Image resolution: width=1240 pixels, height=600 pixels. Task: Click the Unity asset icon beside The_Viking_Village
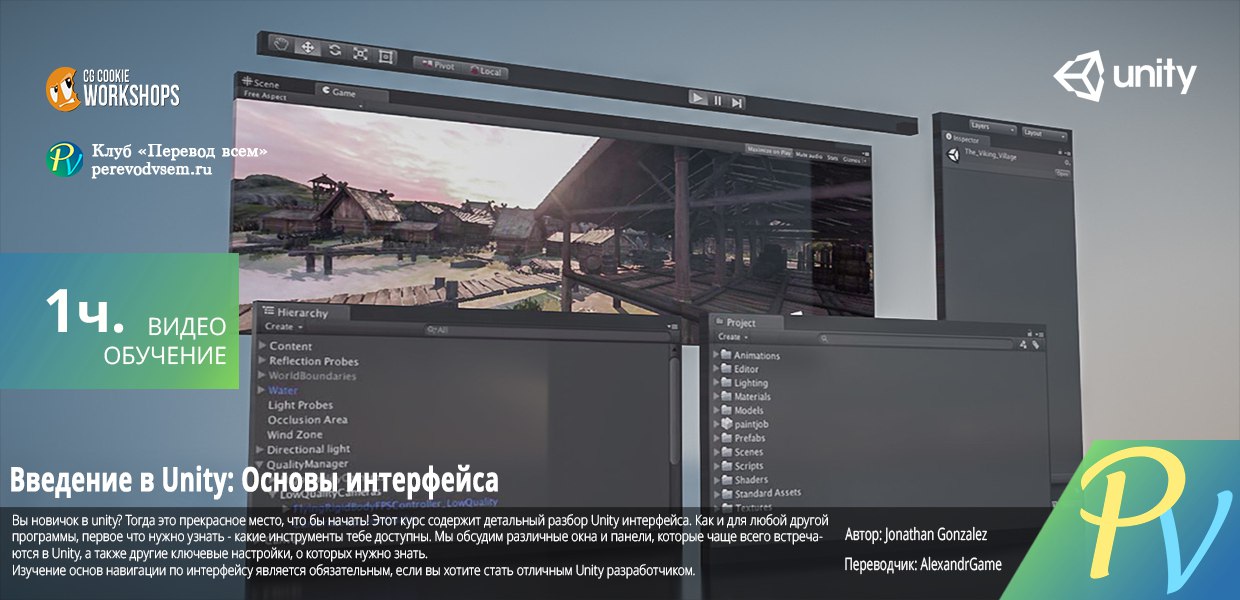tap(953, 155)
